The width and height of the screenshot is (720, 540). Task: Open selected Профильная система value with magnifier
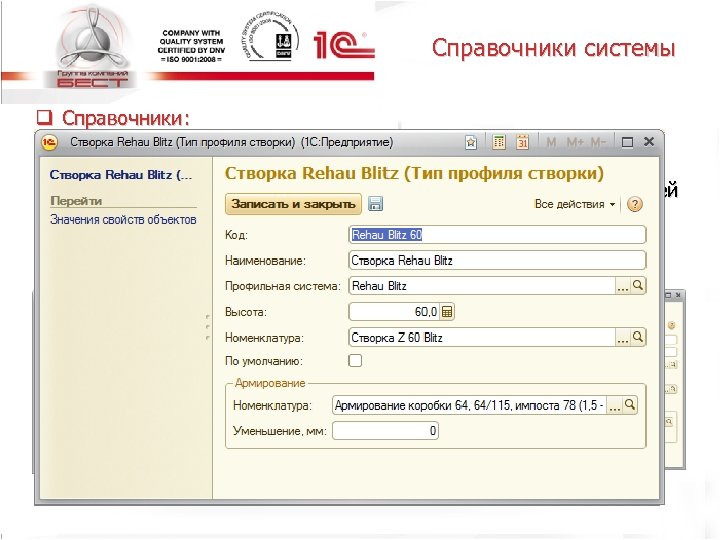point(638,286)
